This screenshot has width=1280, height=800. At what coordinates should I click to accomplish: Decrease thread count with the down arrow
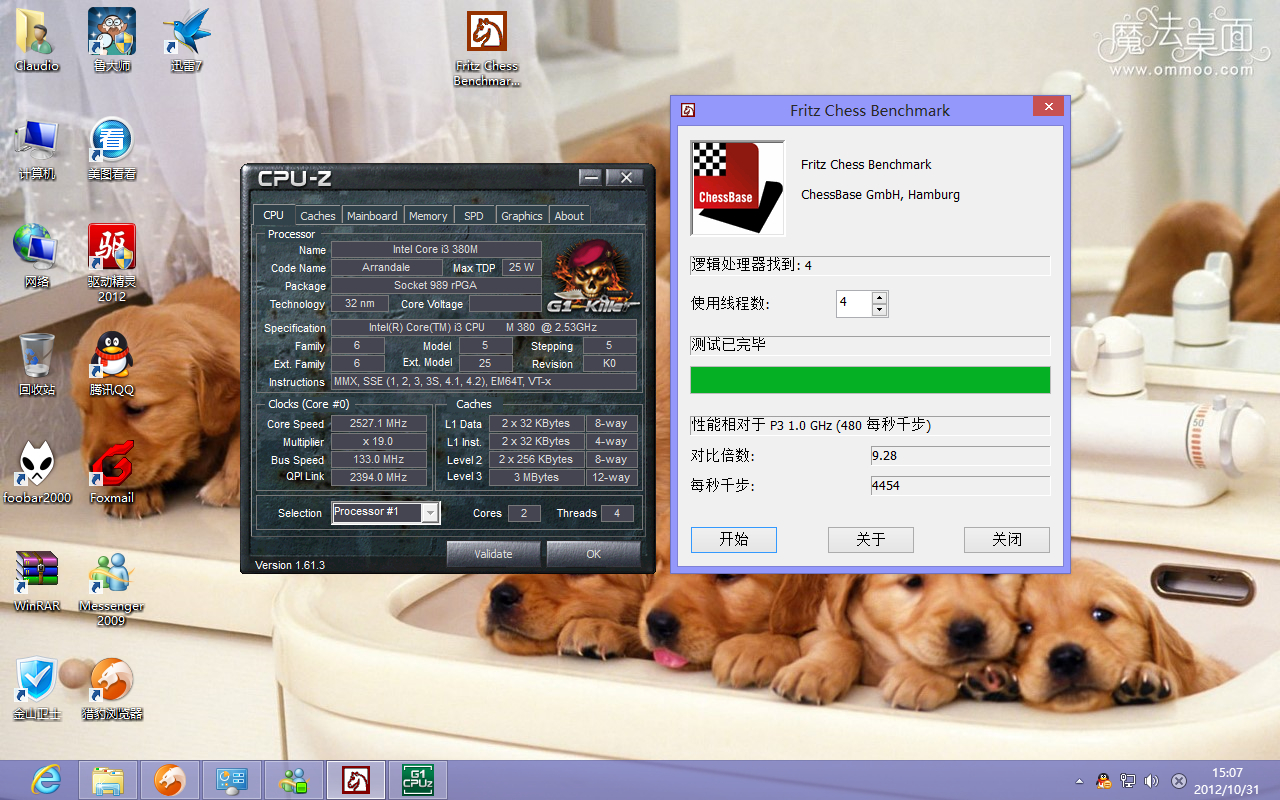(879, 310)
